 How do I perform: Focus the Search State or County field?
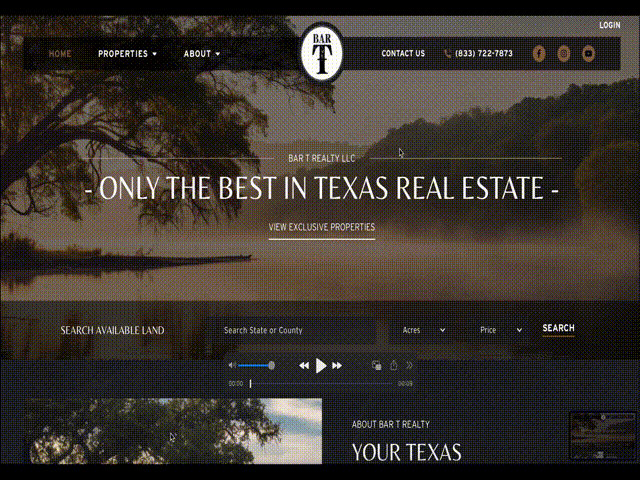click(x=291, y=330)
